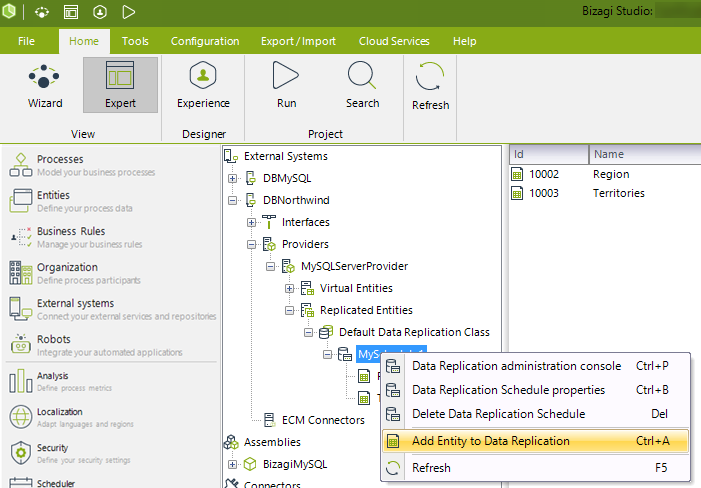Click the Wizard view quick-access icon in title bar
This screenshot has width=701, height=488.
[x=42, y=12]
